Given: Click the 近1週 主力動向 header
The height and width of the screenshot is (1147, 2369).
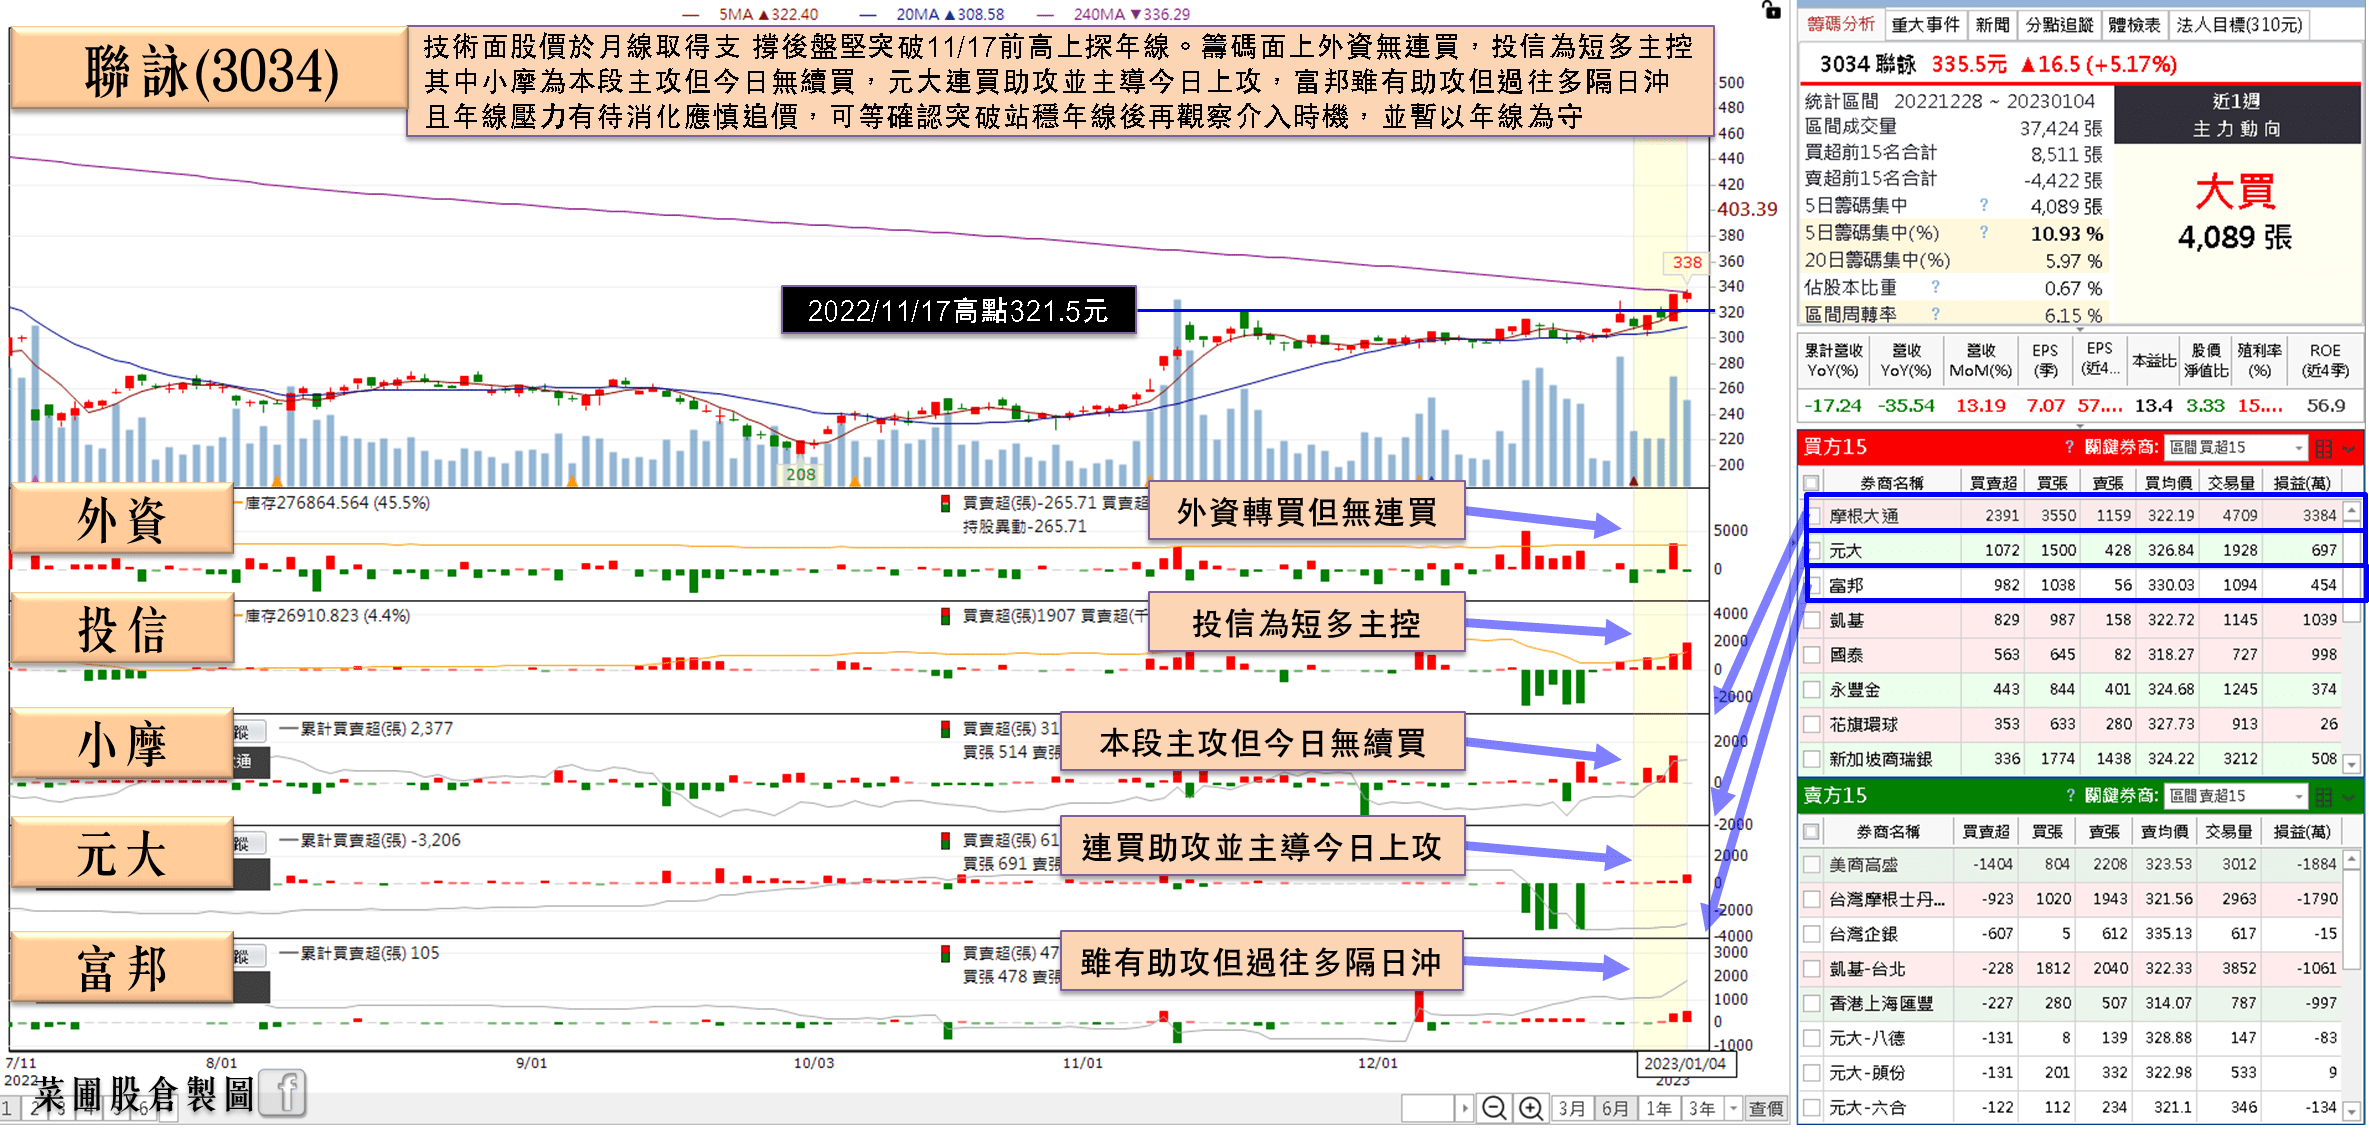Looking at the screenshot, I should tap(2236, 115).
